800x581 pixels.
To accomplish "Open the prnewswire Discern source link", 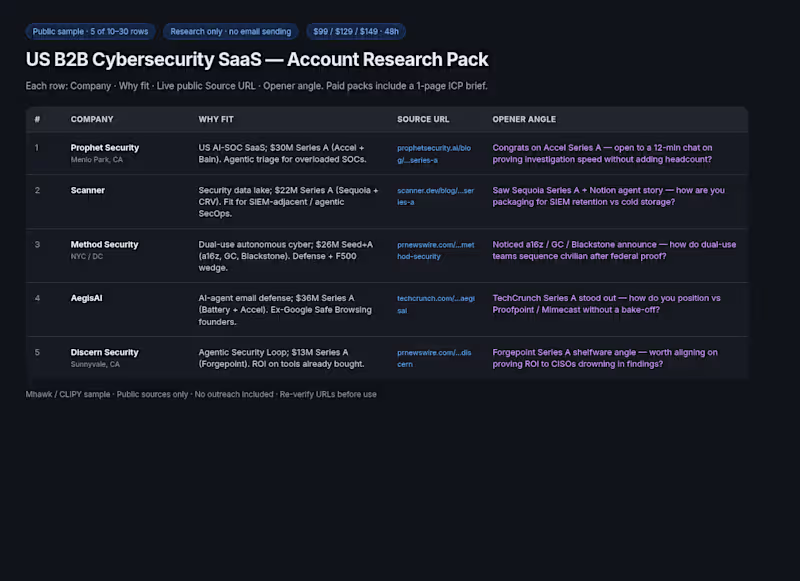I will click(434, 358).
